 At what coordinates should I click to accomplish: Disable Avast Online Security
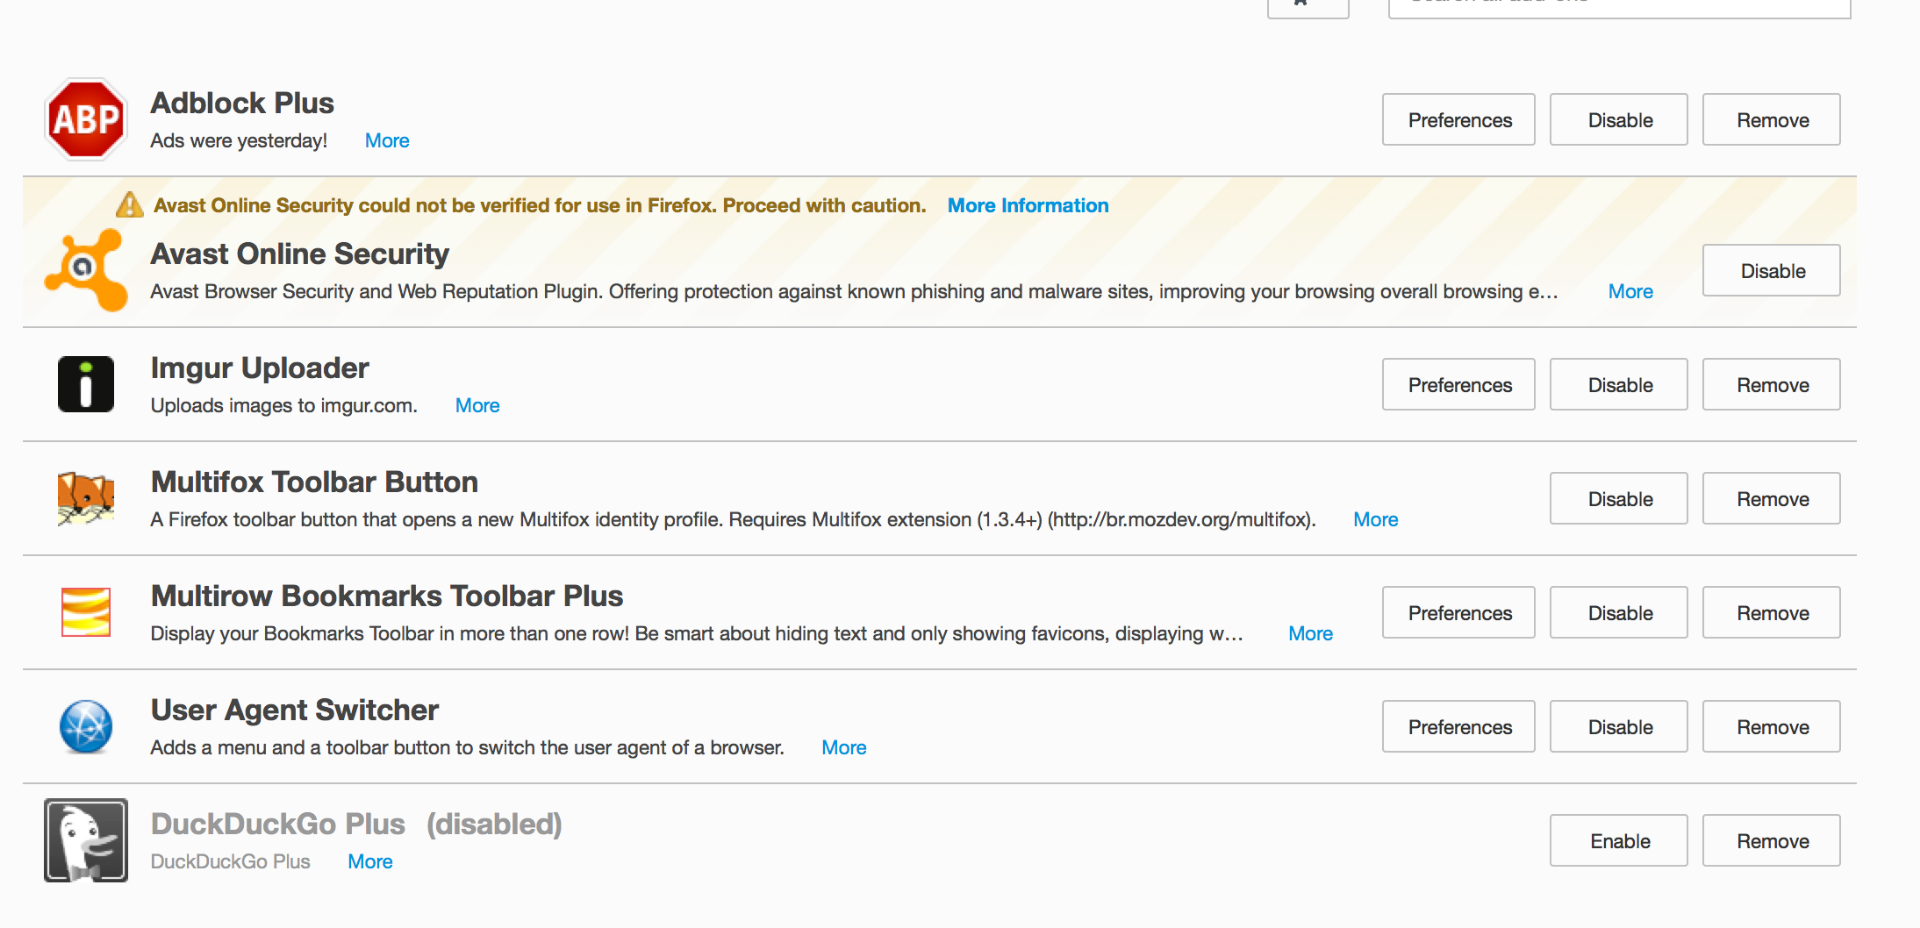[1771, 271]
